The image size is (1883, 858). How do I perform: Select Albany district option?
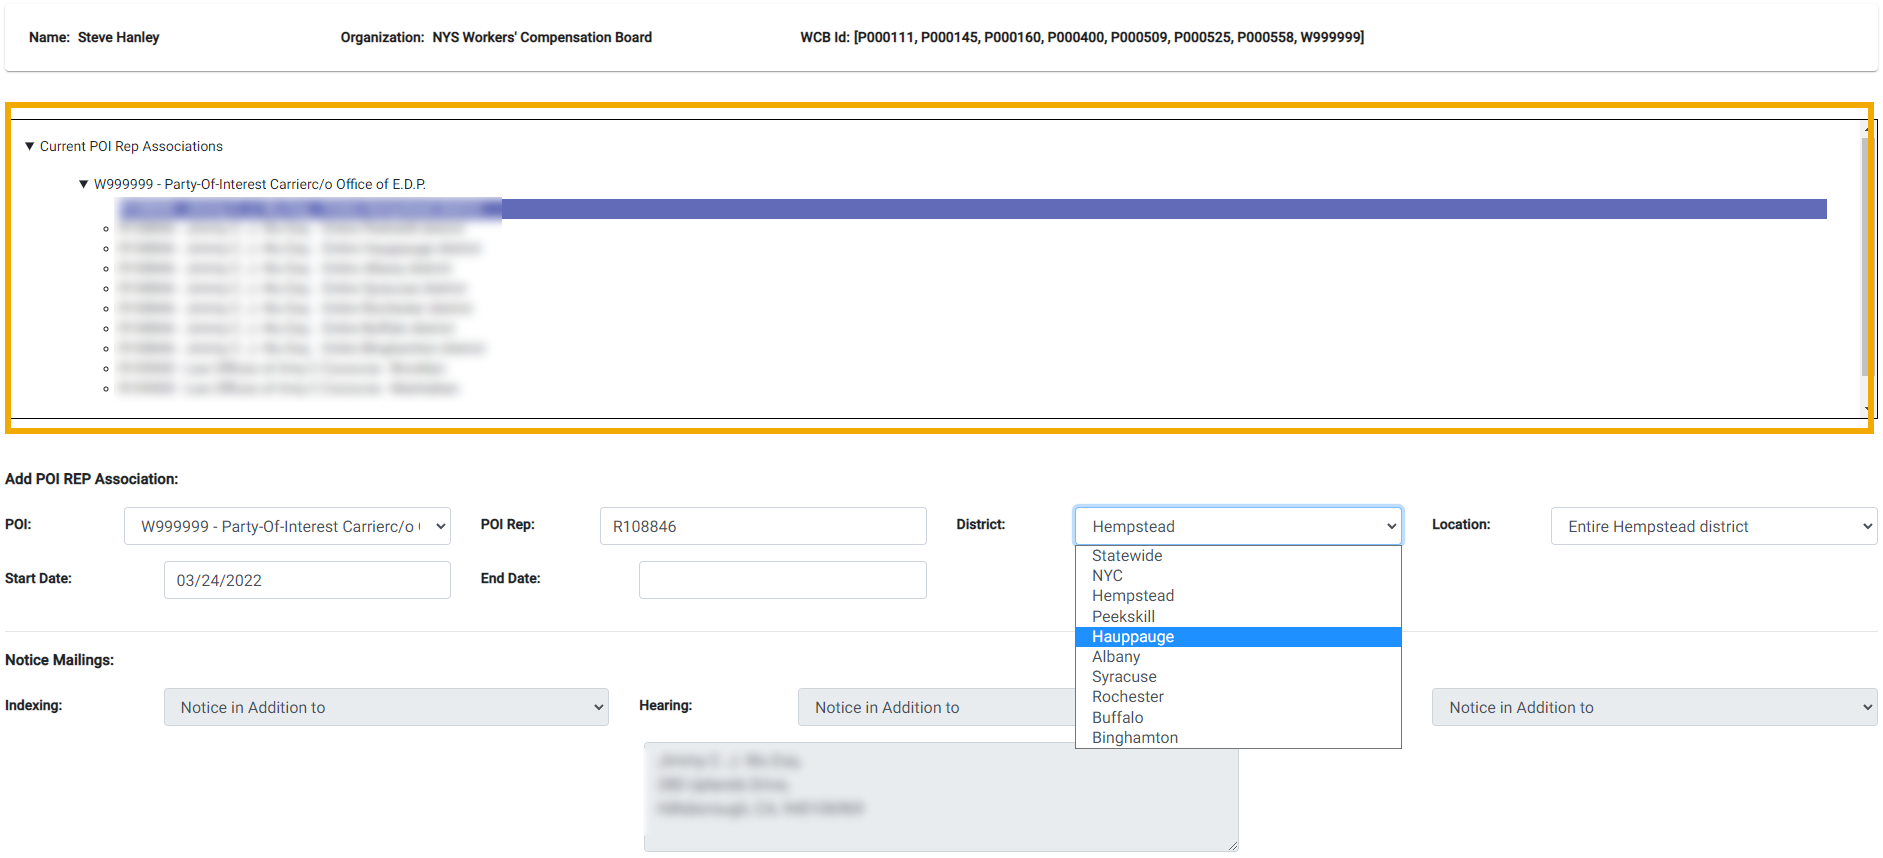click(1116, 657)
